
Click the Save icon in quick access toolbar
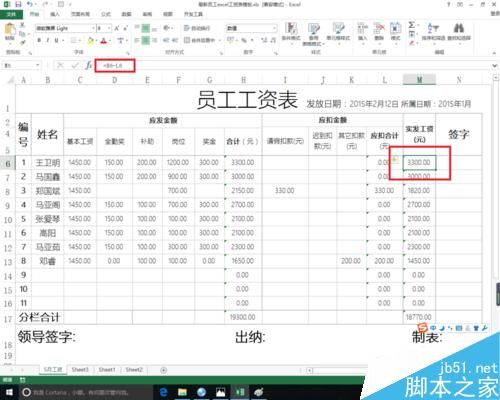(x=18, y=4)
